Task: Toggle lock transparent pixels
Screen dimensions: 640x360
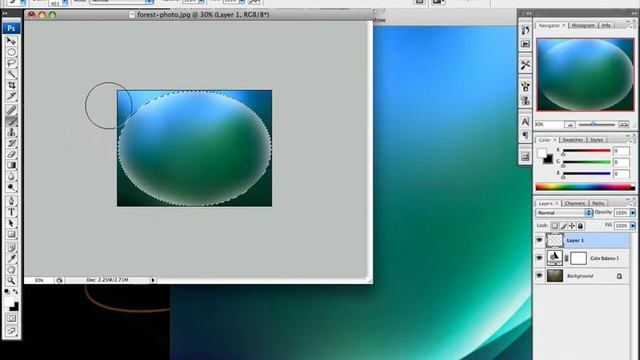Action: point(555,226)
